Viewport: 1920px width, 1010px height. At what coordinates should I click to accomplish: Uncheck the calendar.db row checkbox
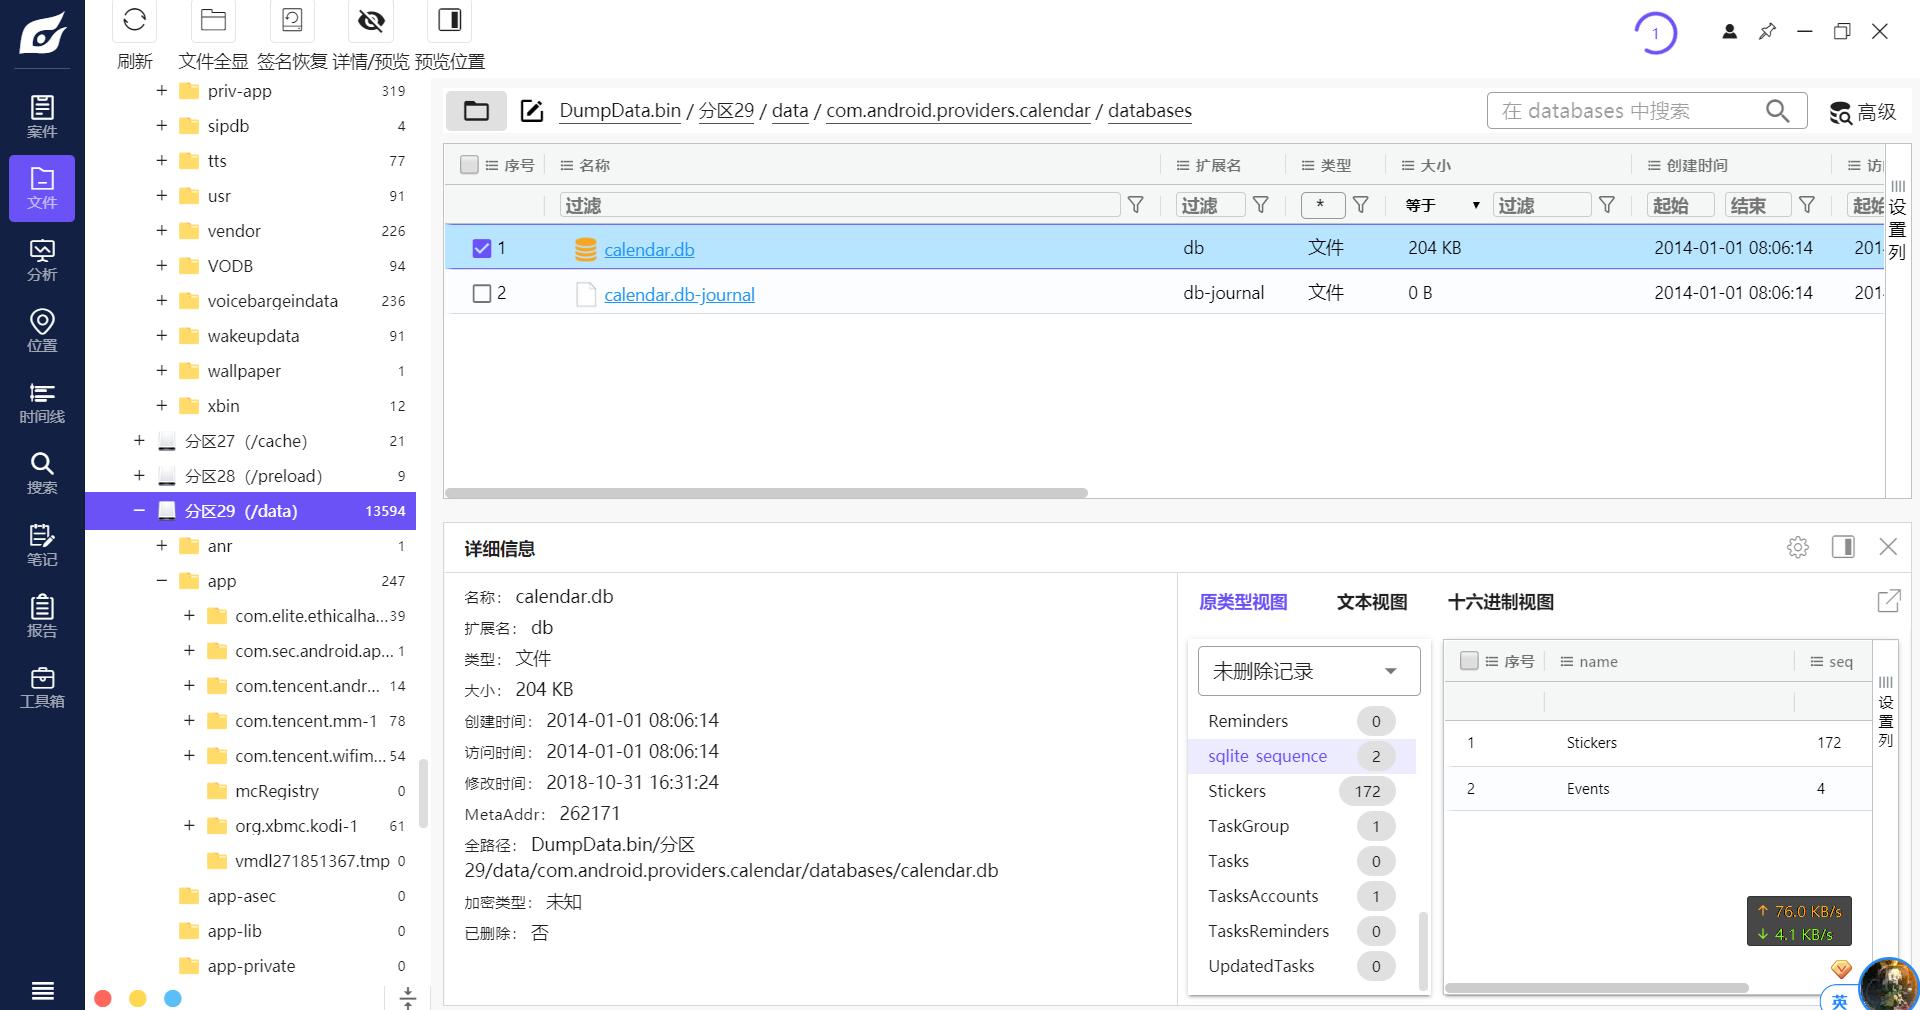482,248
